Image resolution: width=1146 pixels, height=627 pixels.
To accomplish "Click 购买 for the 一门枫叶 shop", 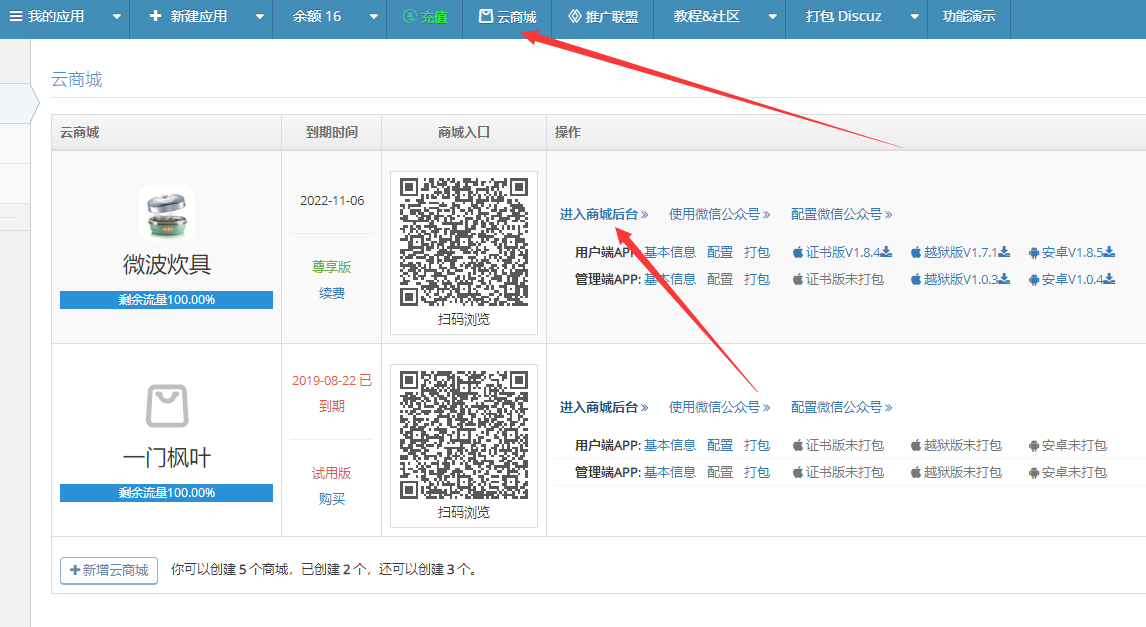I will [x=332, y=499].
